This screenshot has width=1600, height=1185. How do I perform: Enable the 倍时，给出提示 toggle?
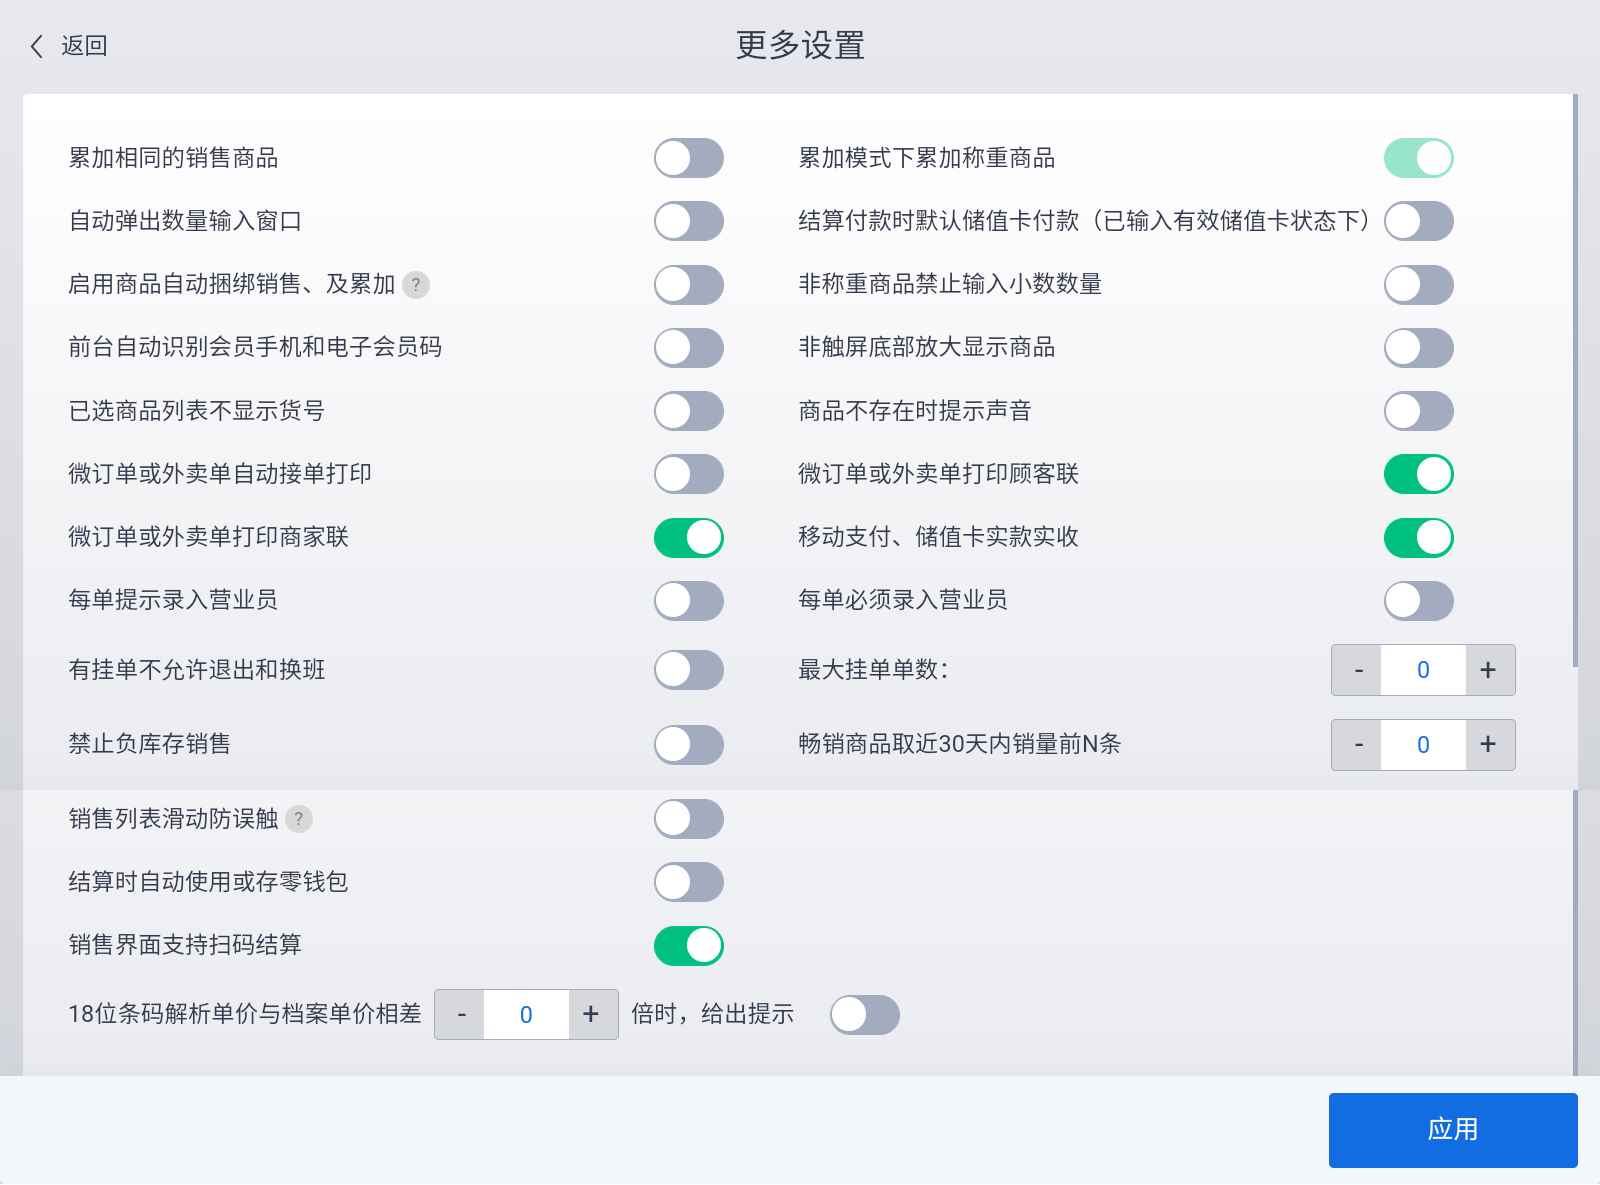pos(864,1015)
